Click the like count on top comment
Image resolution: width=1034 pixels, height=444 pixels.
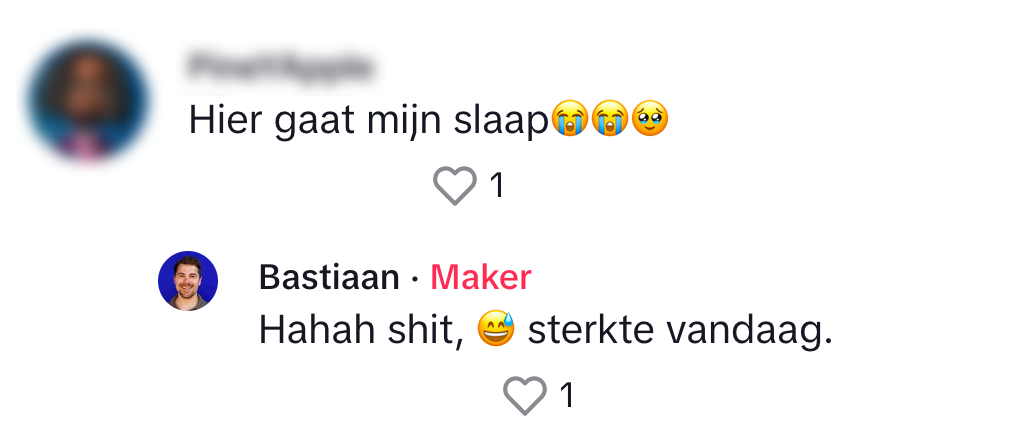(496, 186)
